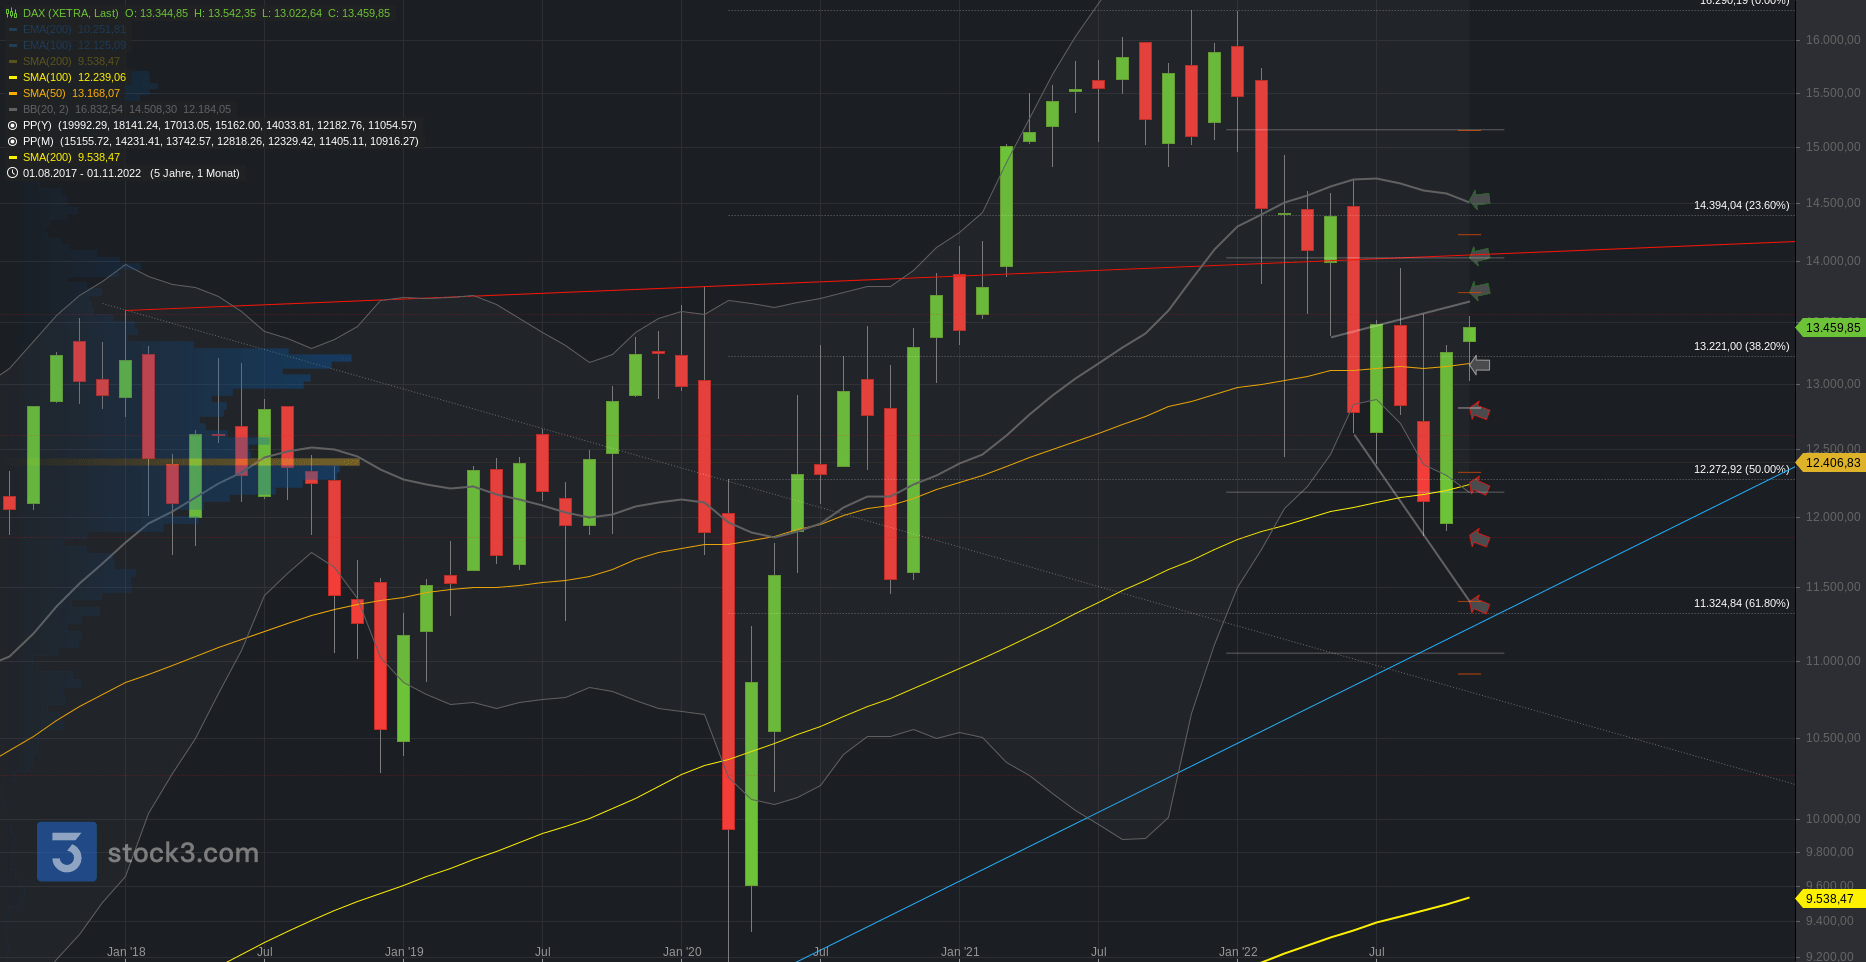Select the lowest red arrow marker
Viewport: 1866px width, 962px height.
(x=1480, y=605)
